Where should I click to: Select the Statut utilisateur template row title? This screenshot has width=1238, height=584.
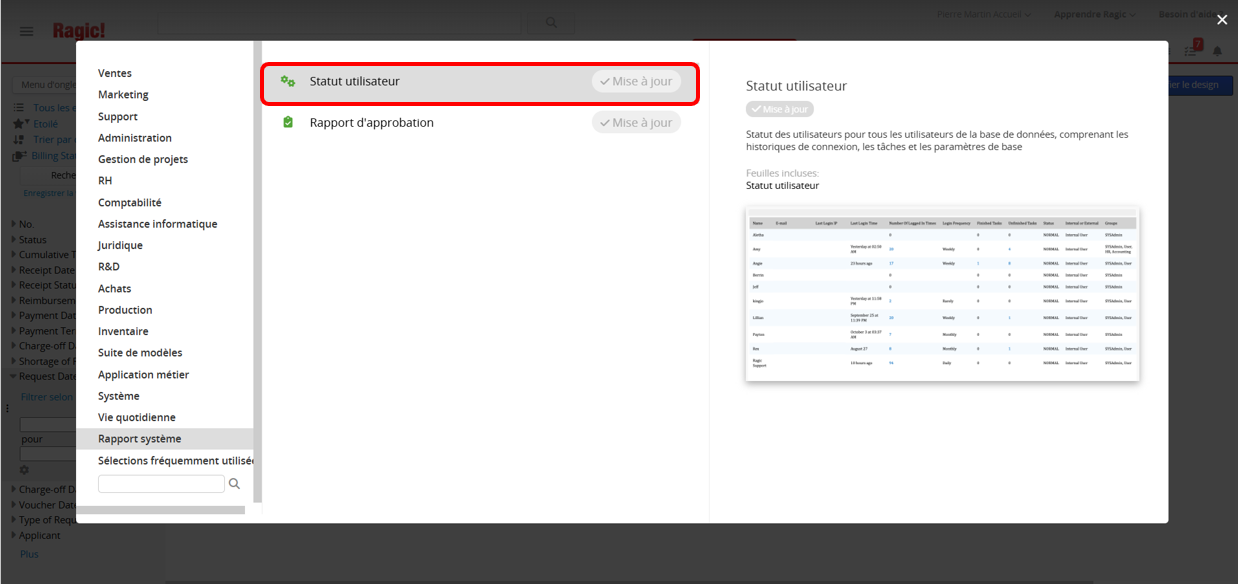click(x=354, y=81)
